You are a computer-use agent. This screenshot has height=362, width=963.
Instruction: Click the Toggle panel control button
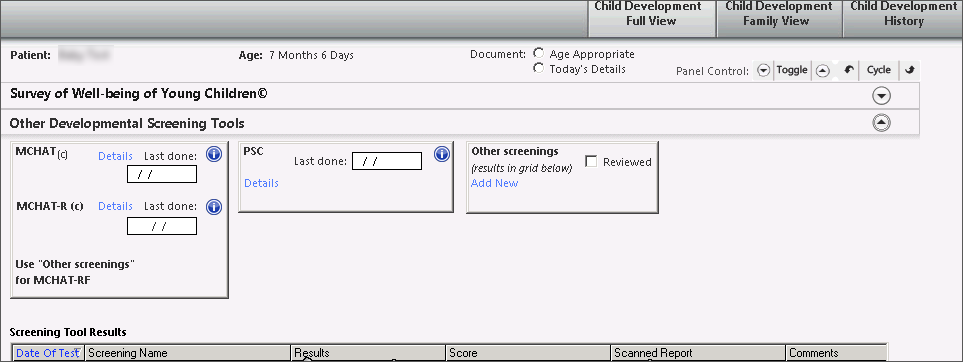point(792,70)
